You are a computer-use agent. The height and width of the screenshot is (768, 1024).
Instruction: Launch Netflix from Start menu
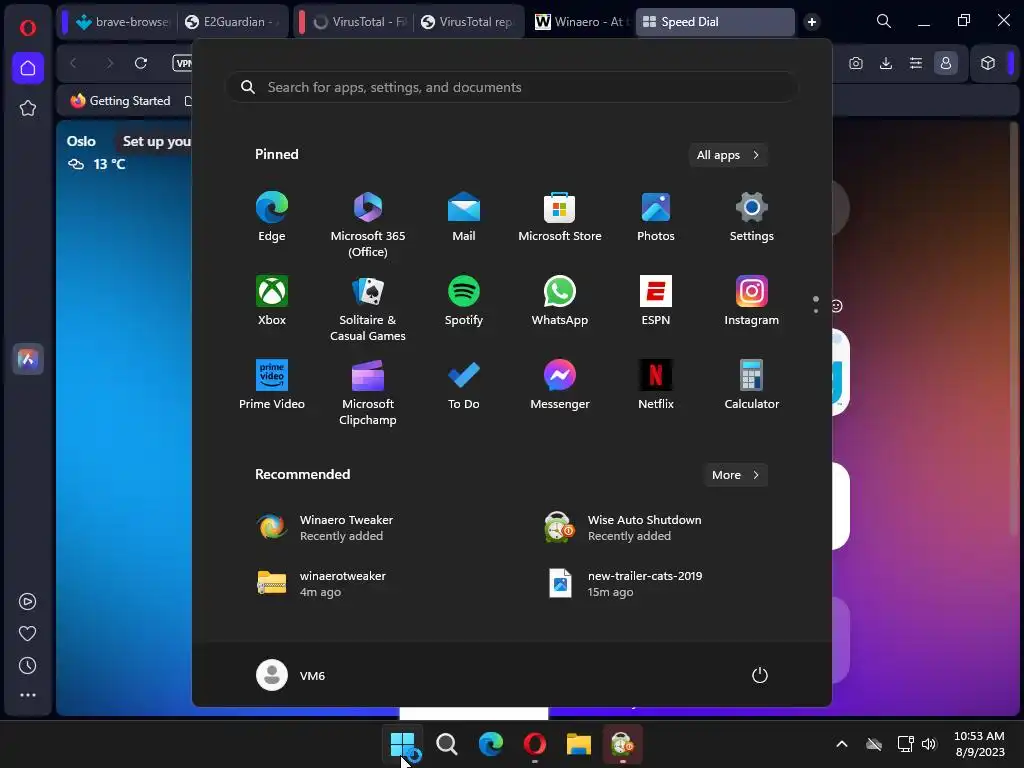pos(656,385)
